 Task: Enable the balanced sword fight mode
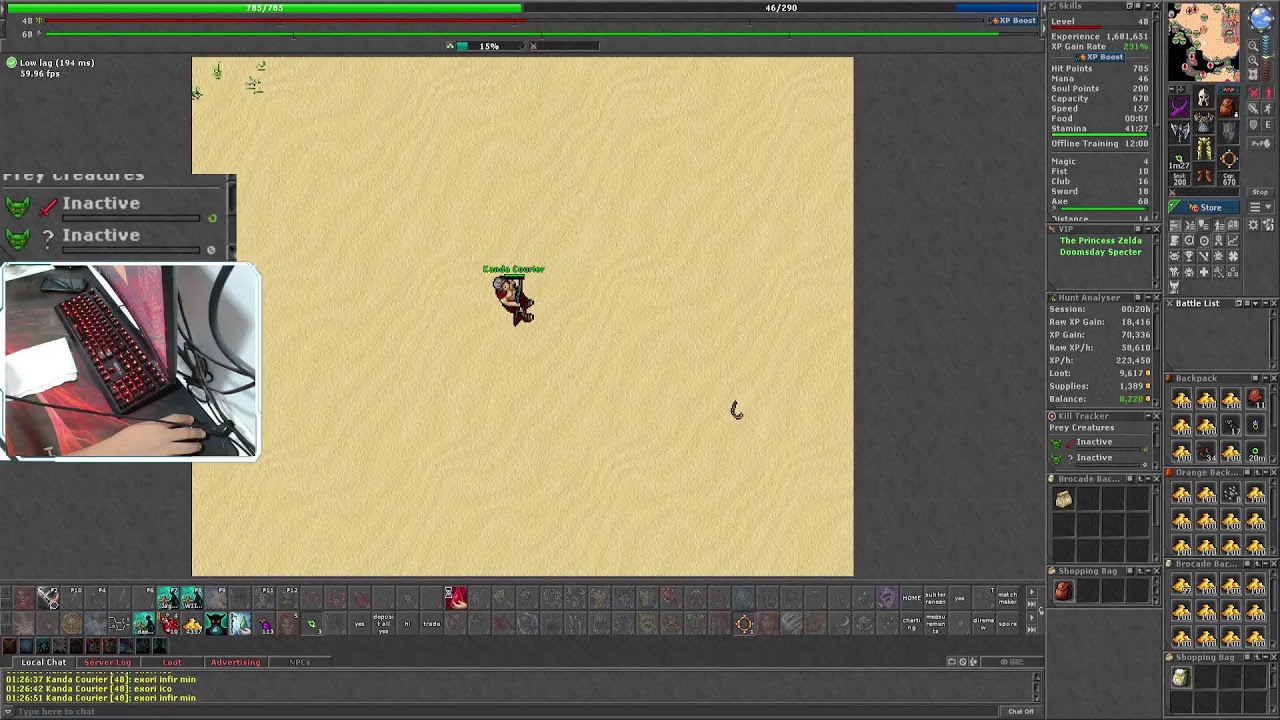pos(1255,109)
